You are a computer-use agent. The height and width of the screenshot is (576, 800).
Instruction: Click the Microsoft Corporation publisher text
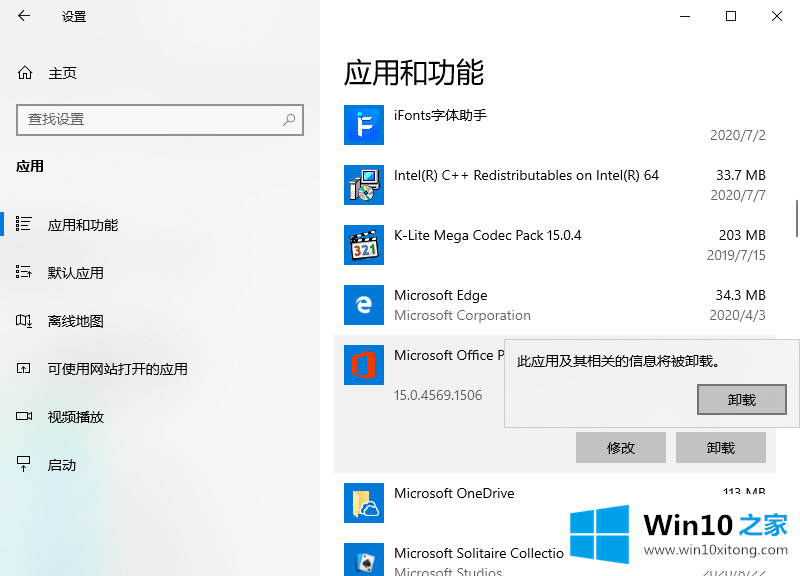pos(462,315)
